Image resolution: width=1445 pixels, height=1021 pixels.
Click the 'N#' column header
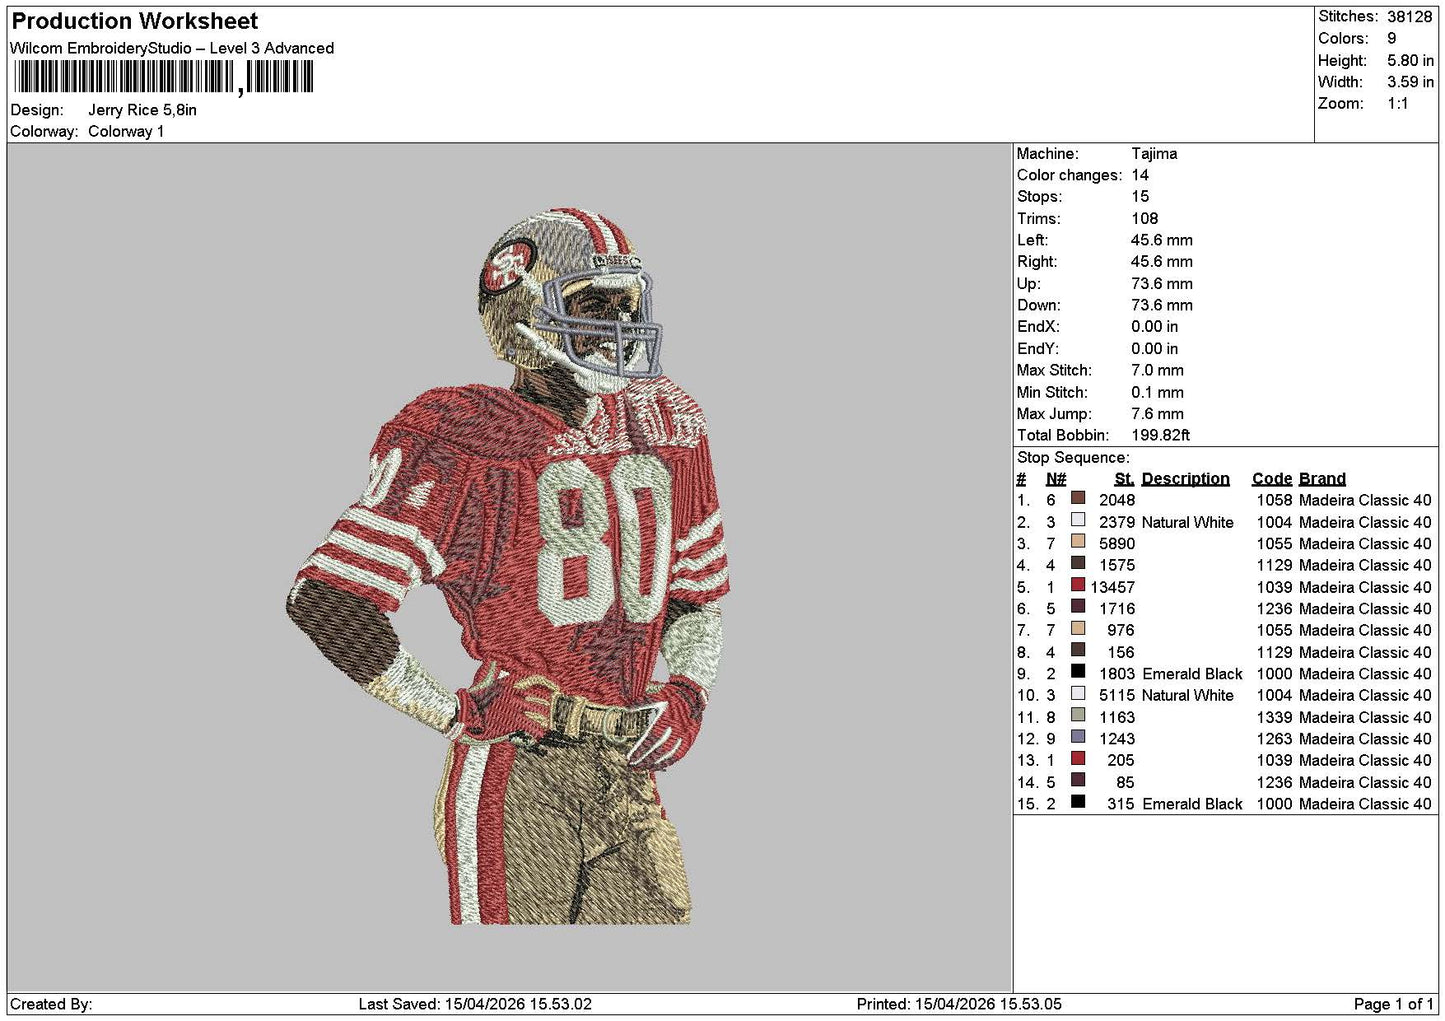tap(1056, 479)
